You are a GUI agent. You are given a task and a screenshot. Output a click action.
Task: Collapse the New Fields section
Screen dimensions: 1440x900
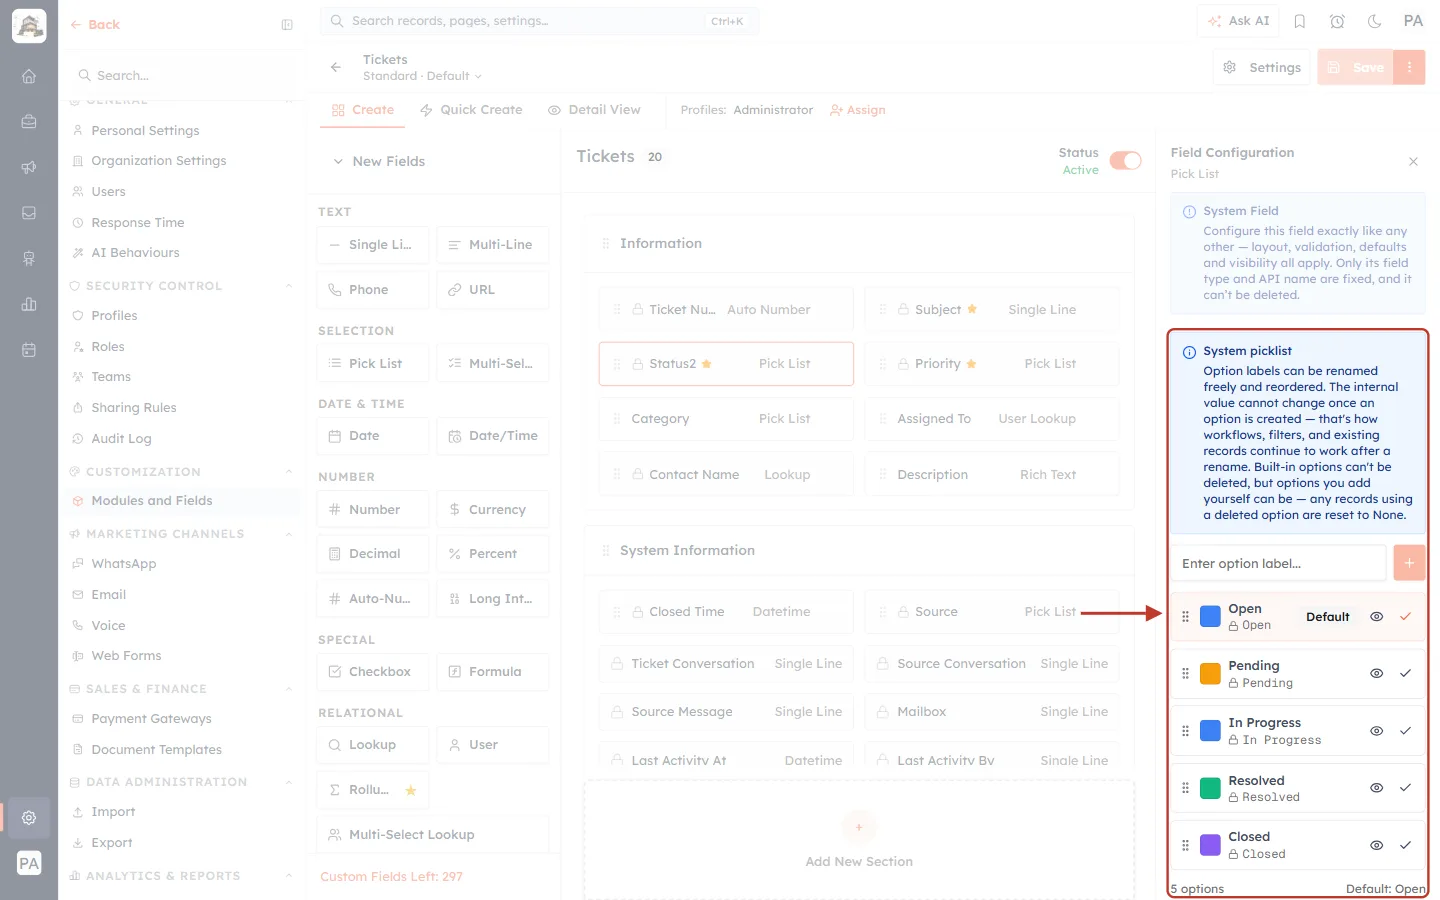pyautogui.click(x=338, y=161)
